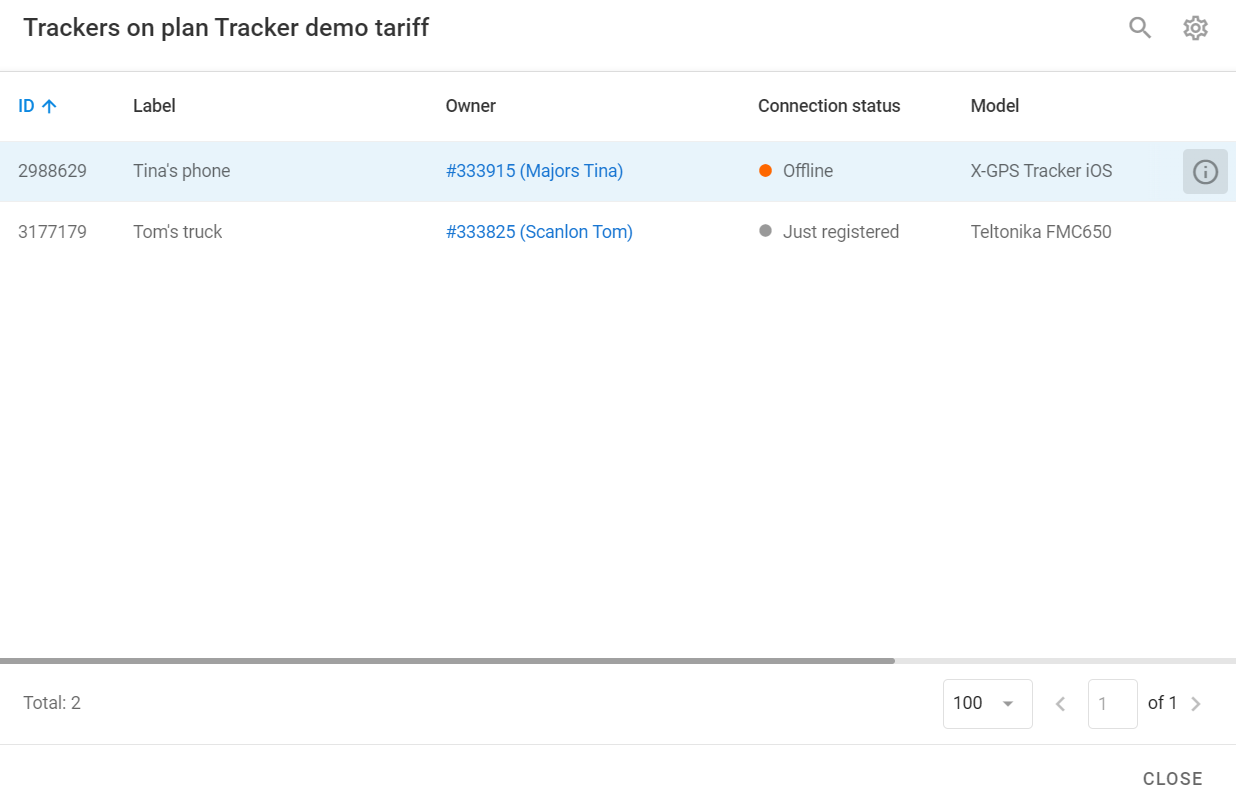The image size is (1236, 799).
Task: Click the previous page chevron icon
Action: point(1060,703)
